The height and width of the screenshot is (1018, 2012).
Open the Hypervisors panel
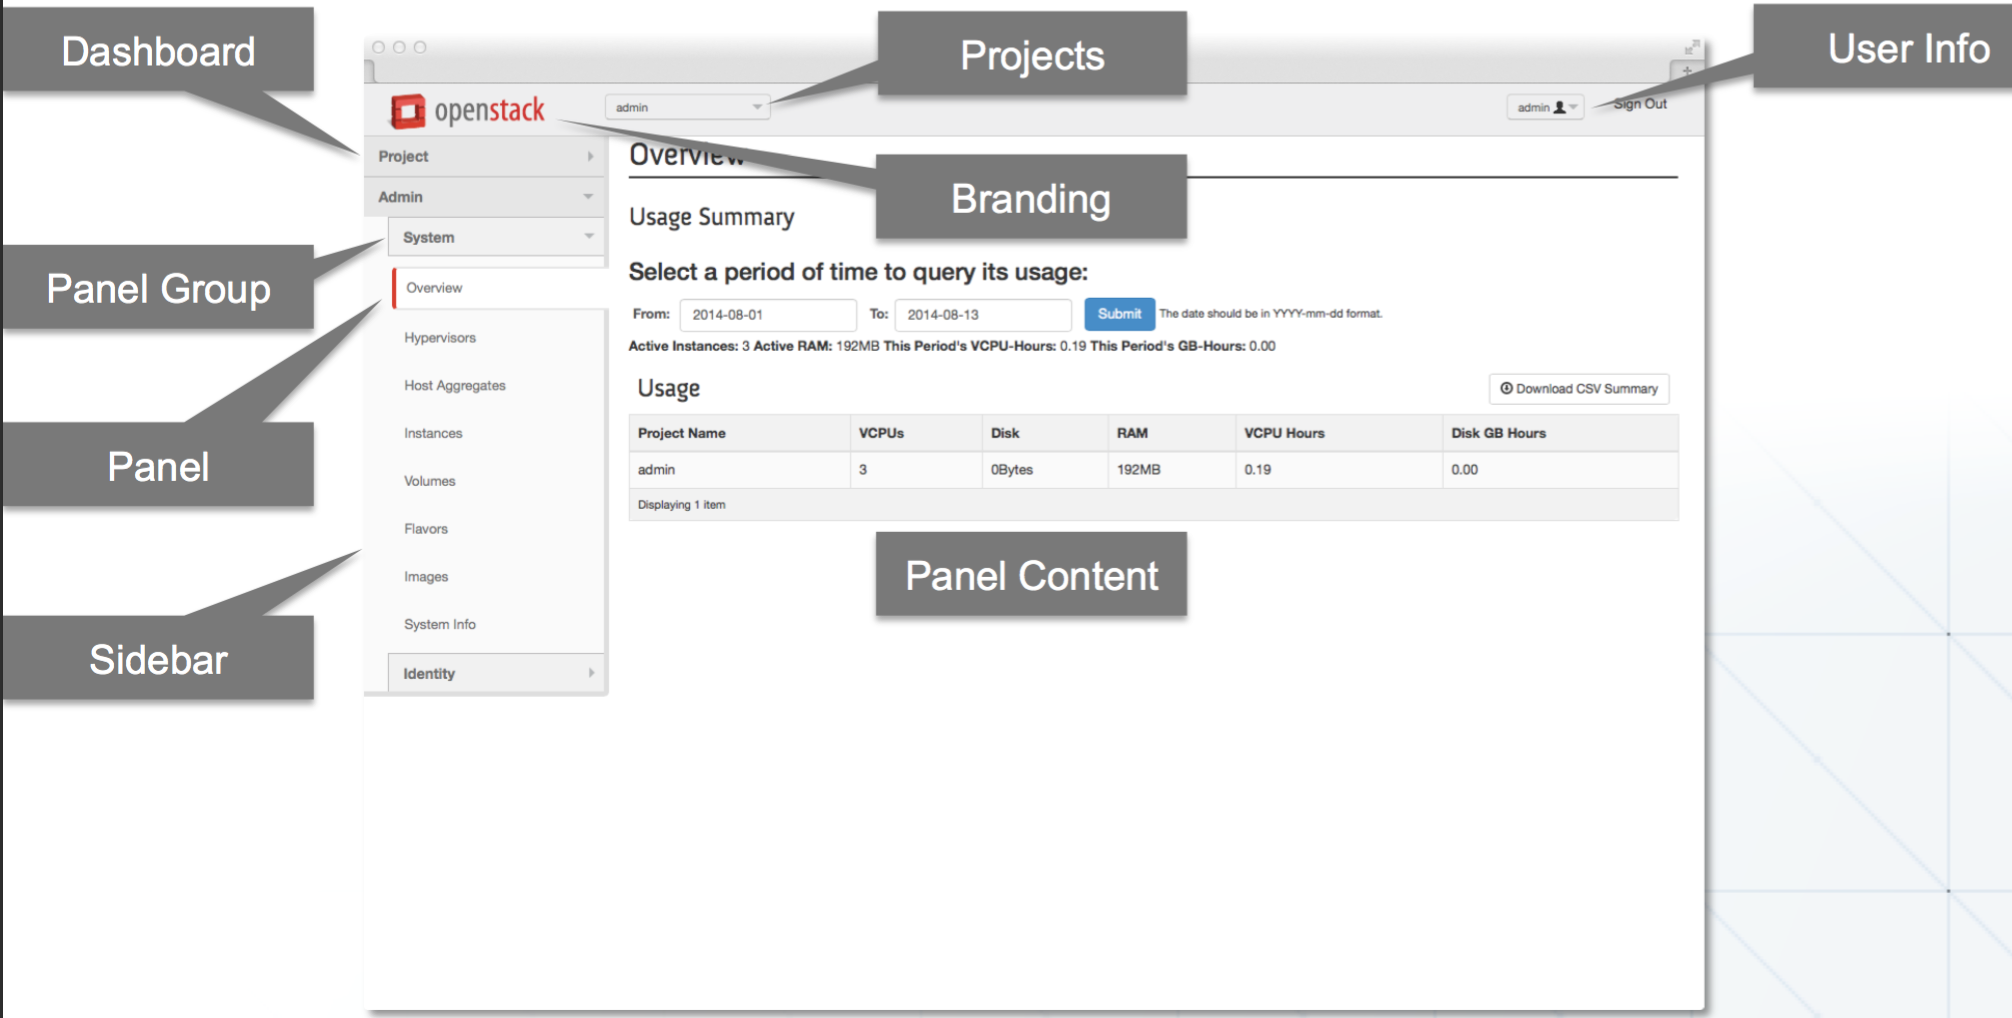(x=440, y=338)
